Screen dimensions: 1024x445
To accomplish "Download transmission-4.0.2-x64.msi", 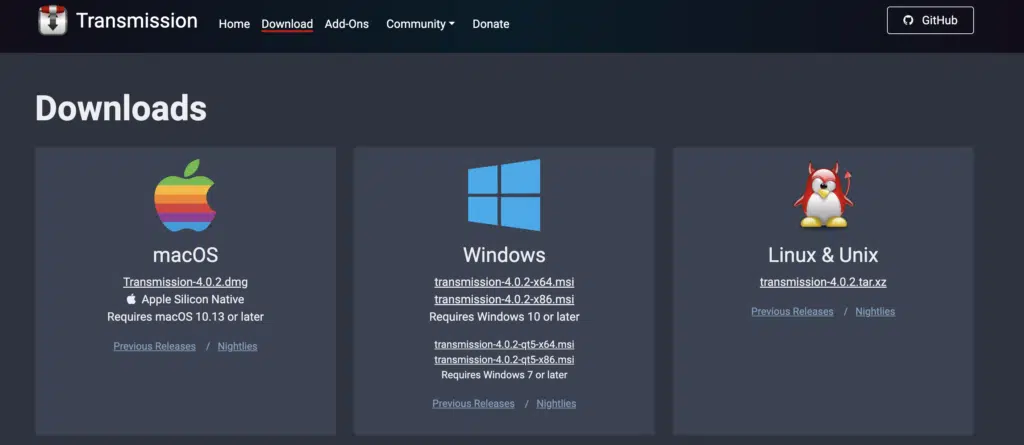I will click(x=504, y=282).
